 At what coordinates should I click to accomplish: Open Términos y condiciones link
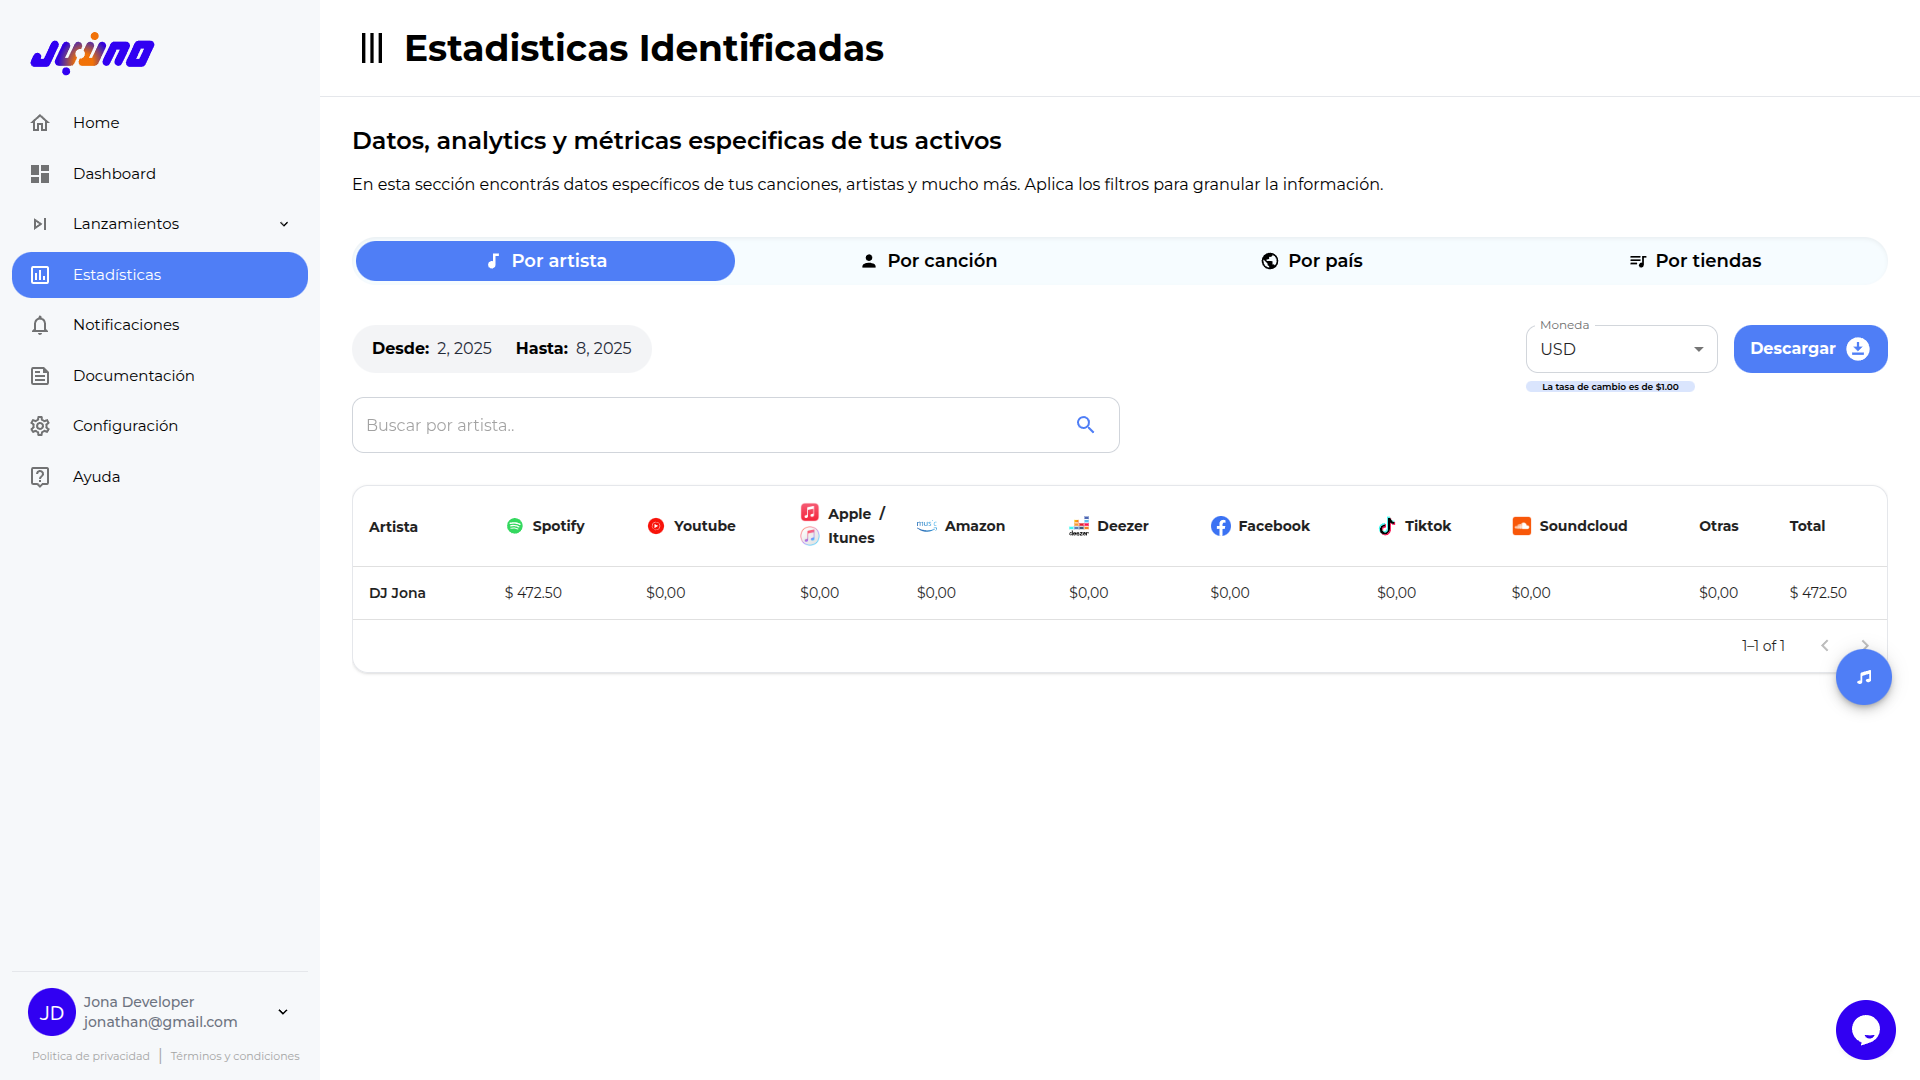235,1056
